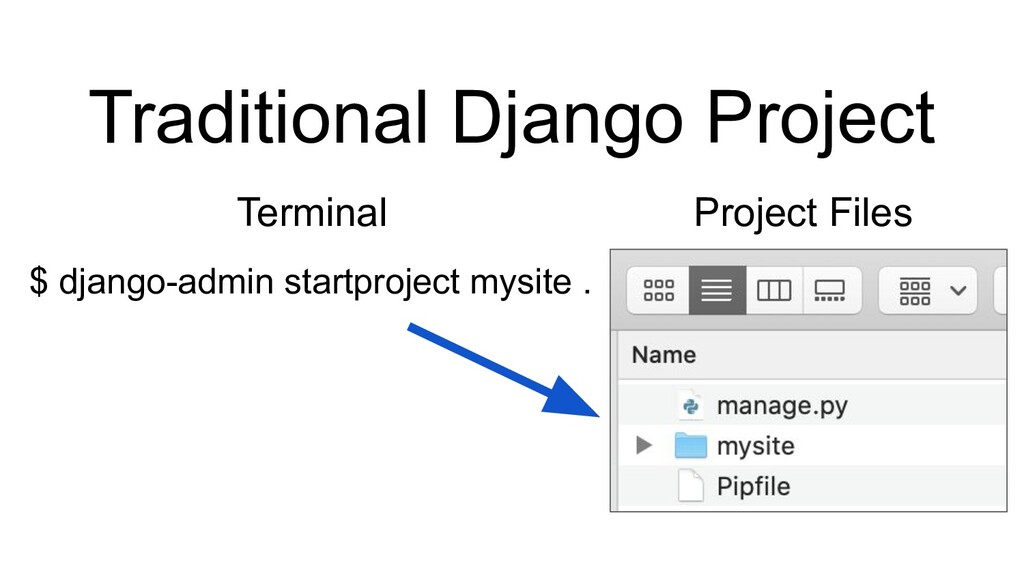Click the Pipfile document icon

tap(690, 486)
